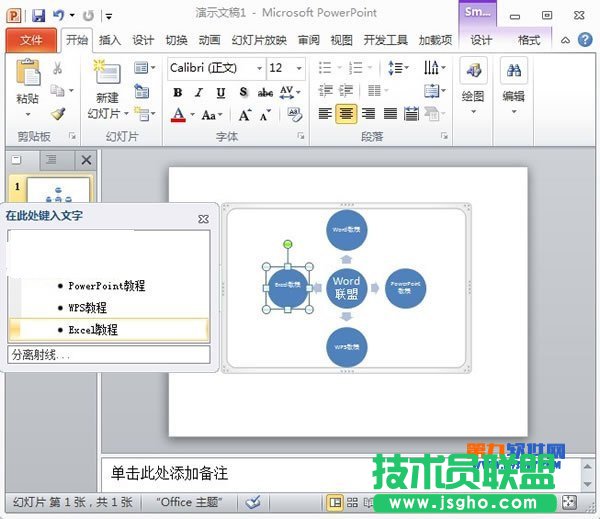Close the 在此处键入文字 text pane
This screenshot has height=519, width=600.
[204, 219]
